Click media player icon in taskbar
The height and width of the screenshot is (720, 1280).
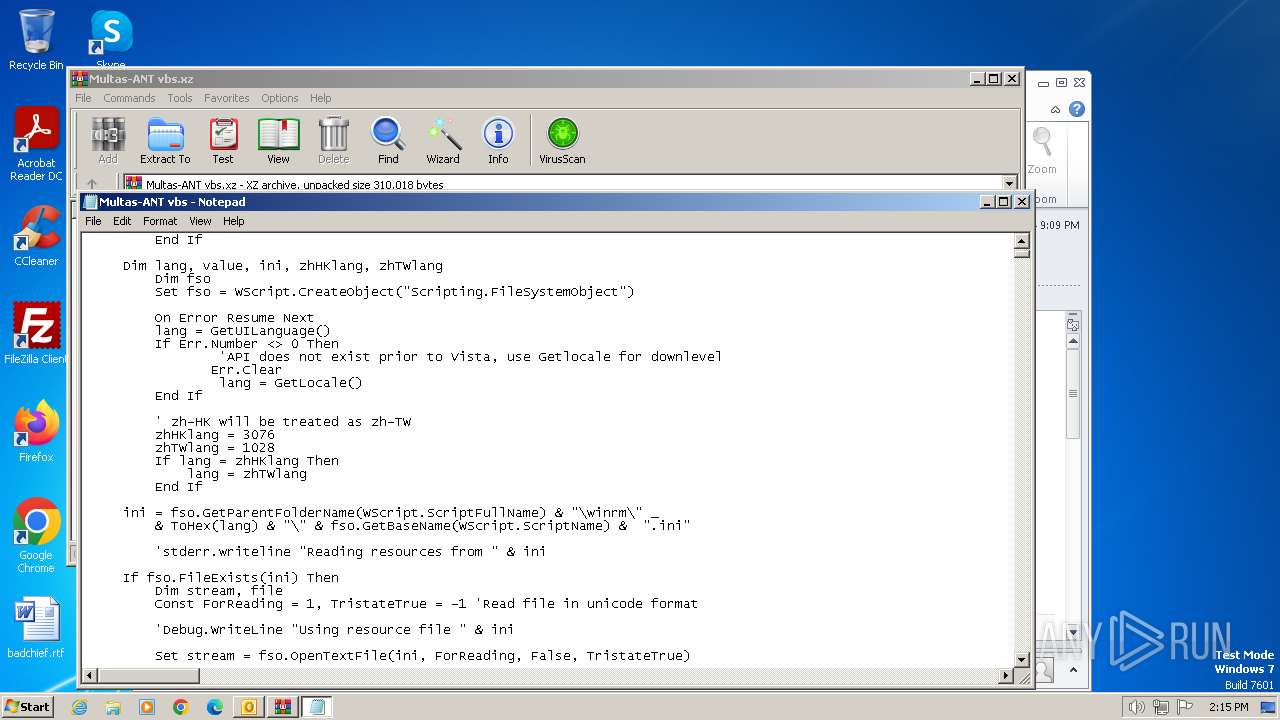pos(147,707)
